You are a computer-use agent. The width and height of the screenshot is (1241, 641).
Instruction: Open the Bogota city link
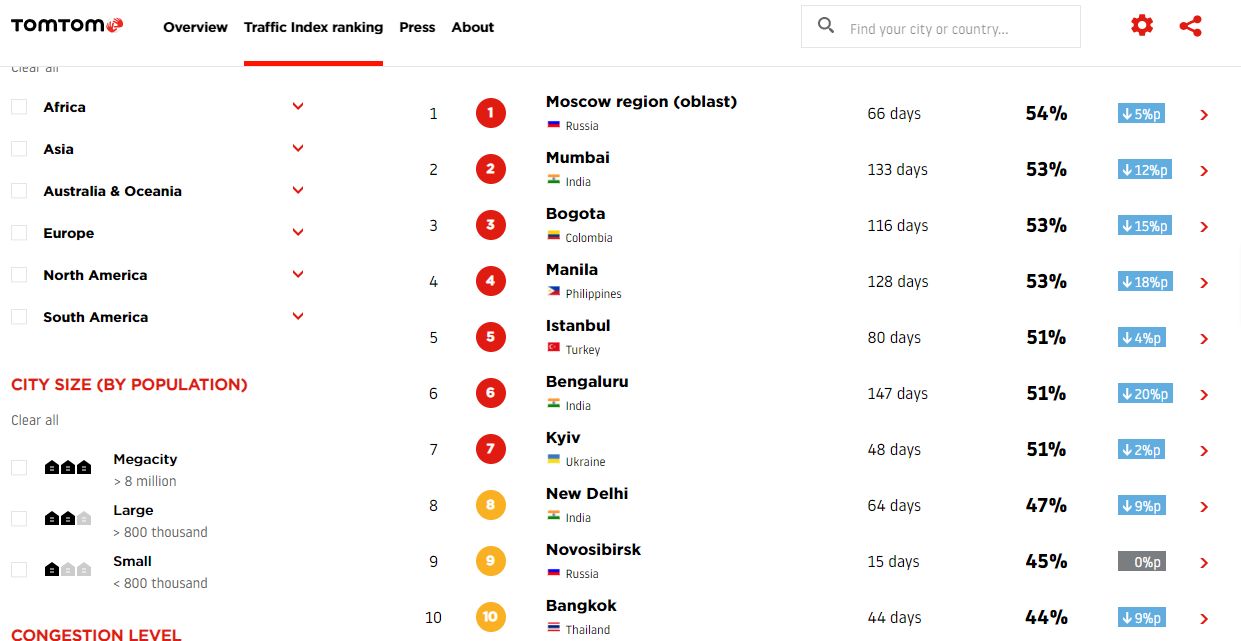(x=576, y=213)
